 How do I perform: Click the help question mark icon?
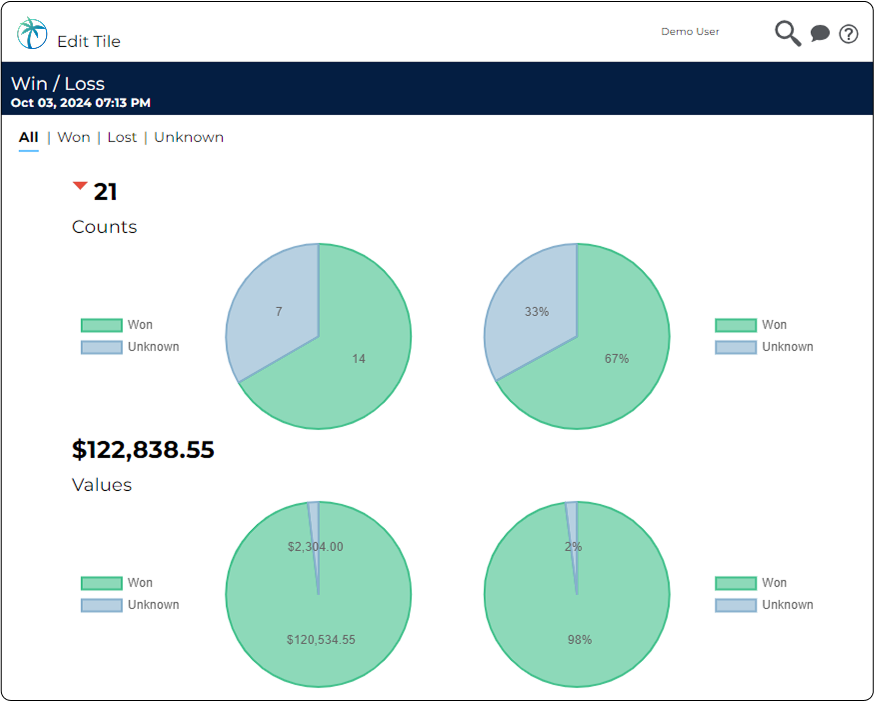848,33
